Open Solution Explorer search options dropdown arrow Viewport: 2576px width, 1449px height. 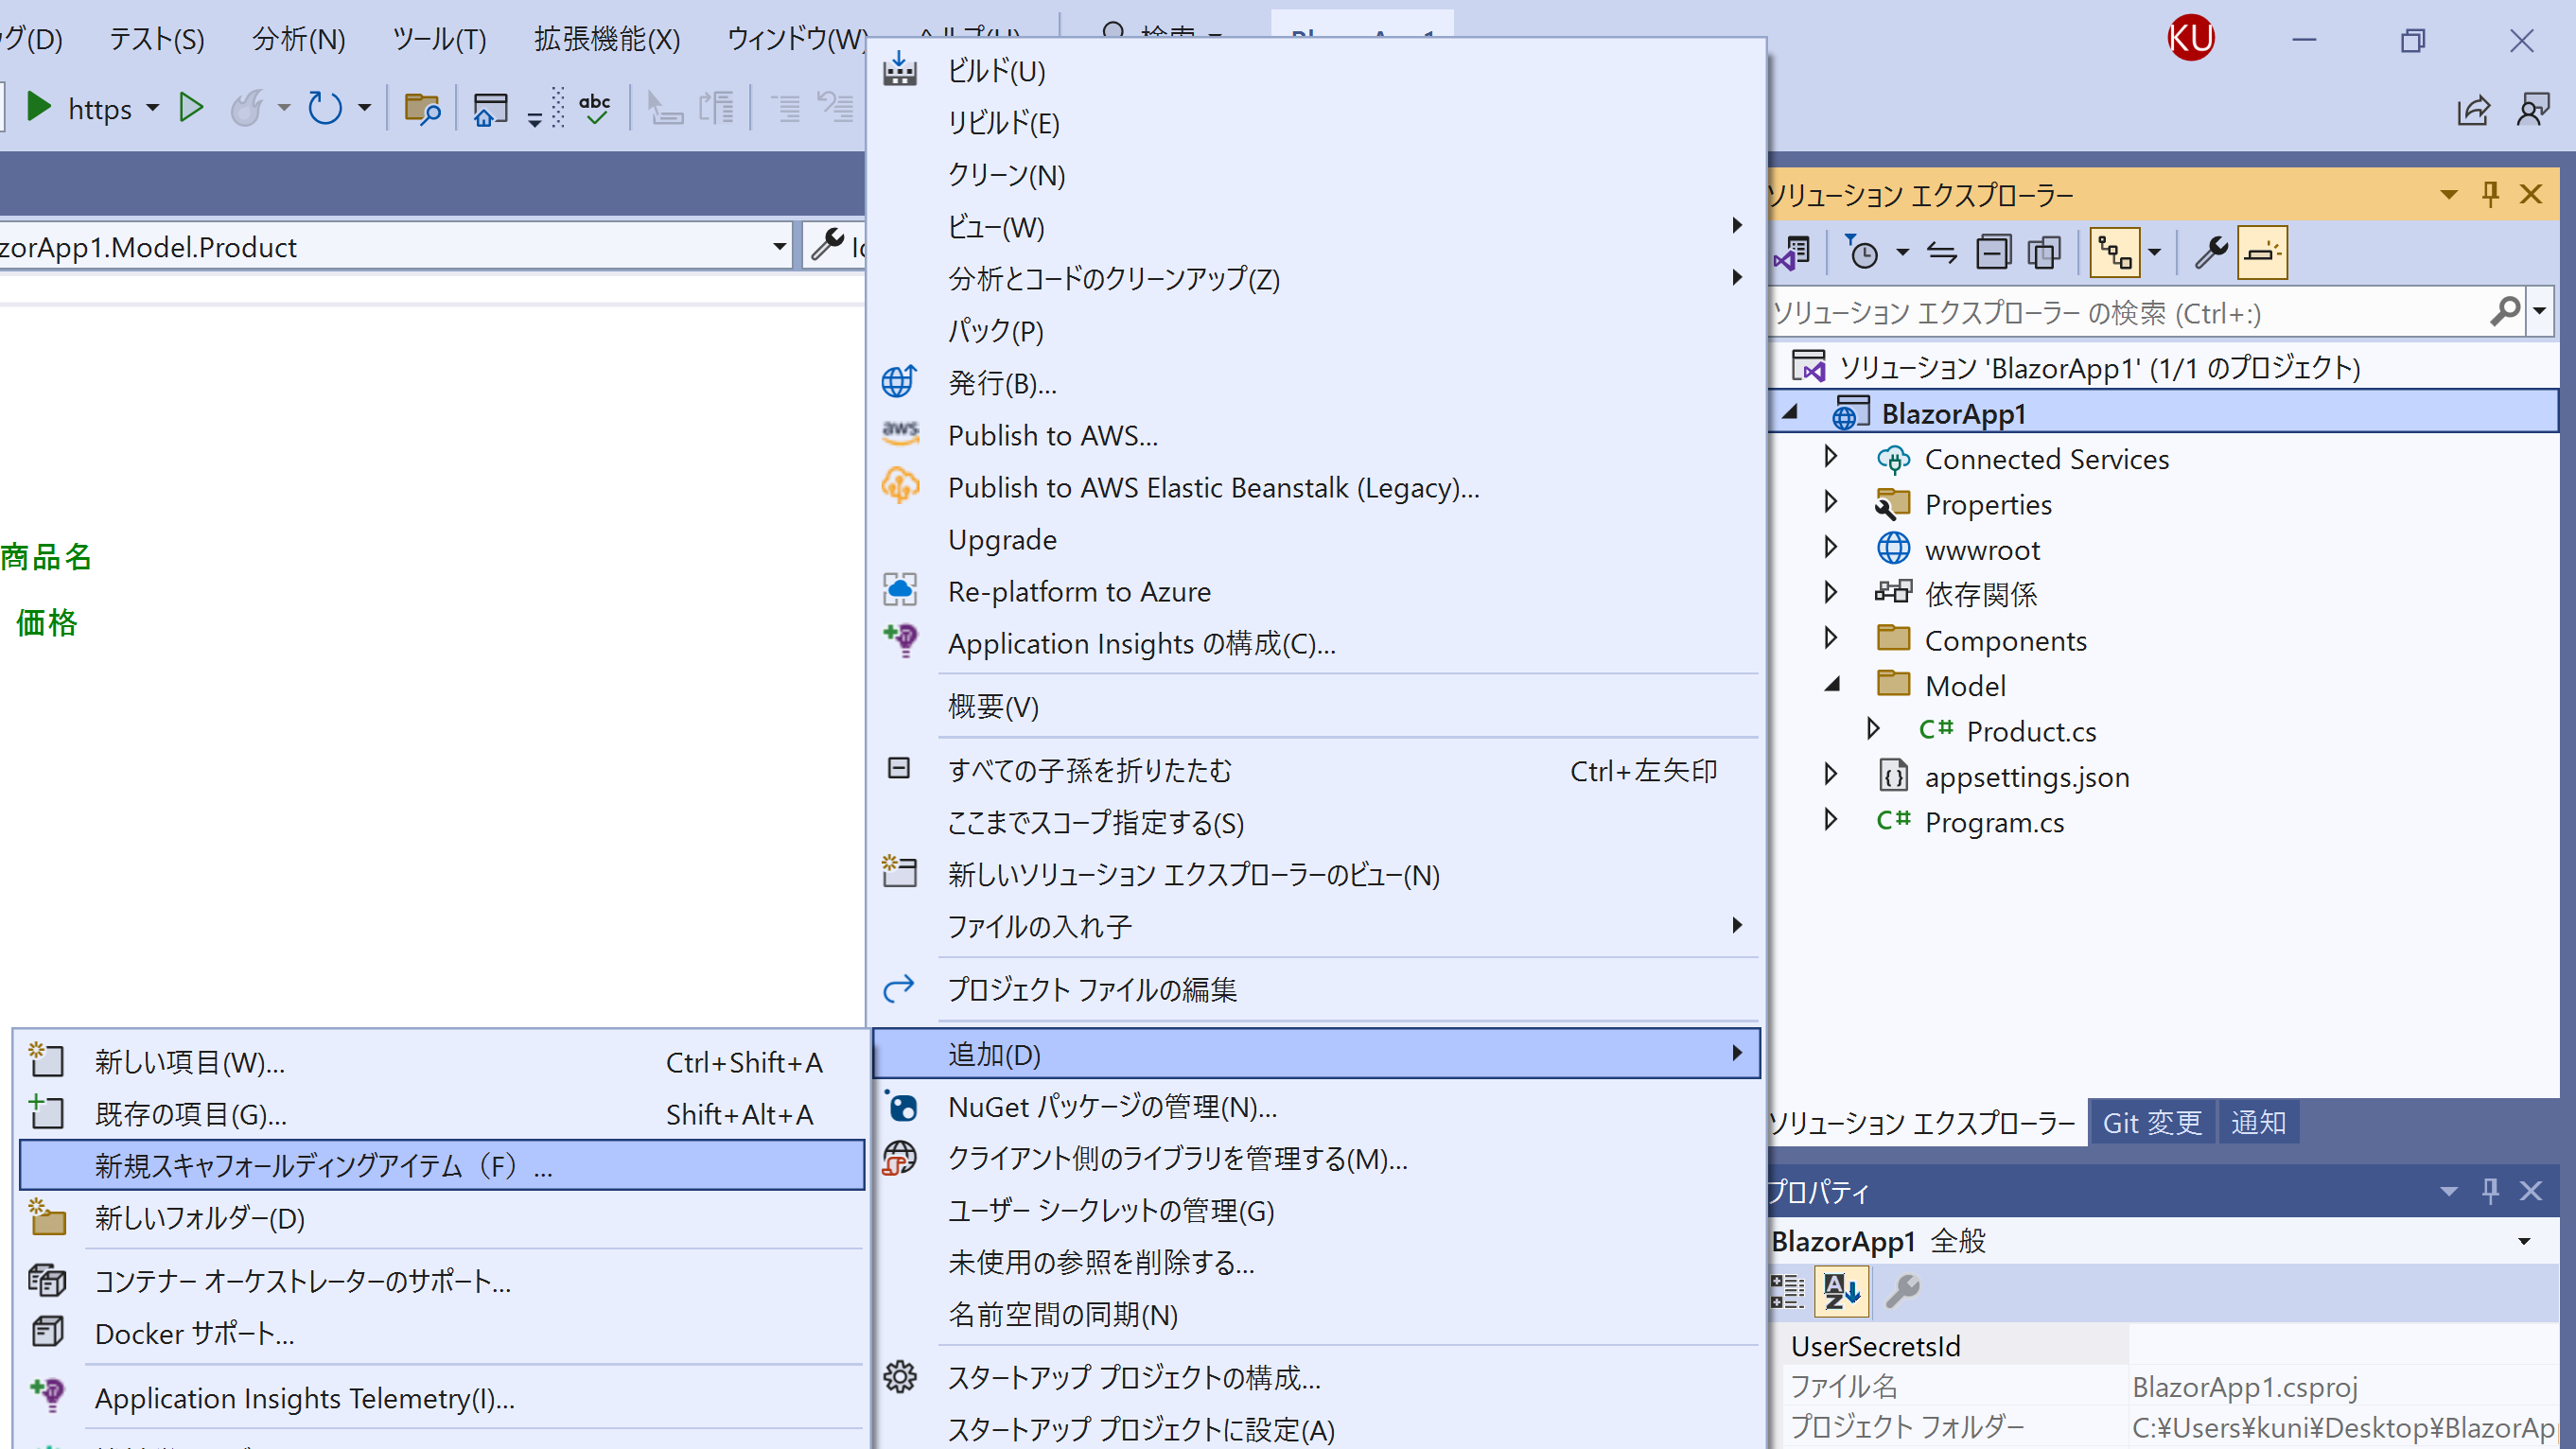(2539, 312)
